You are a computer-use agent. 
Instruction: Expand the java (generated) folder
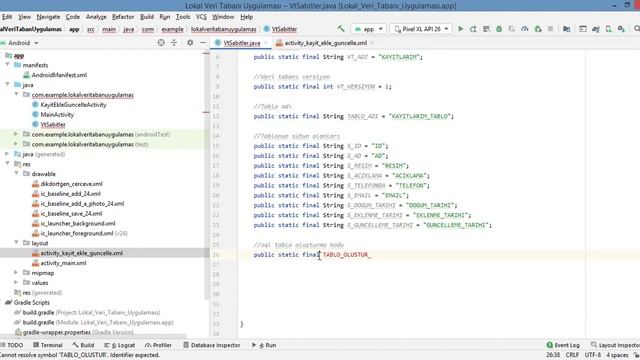pos(7,154)
